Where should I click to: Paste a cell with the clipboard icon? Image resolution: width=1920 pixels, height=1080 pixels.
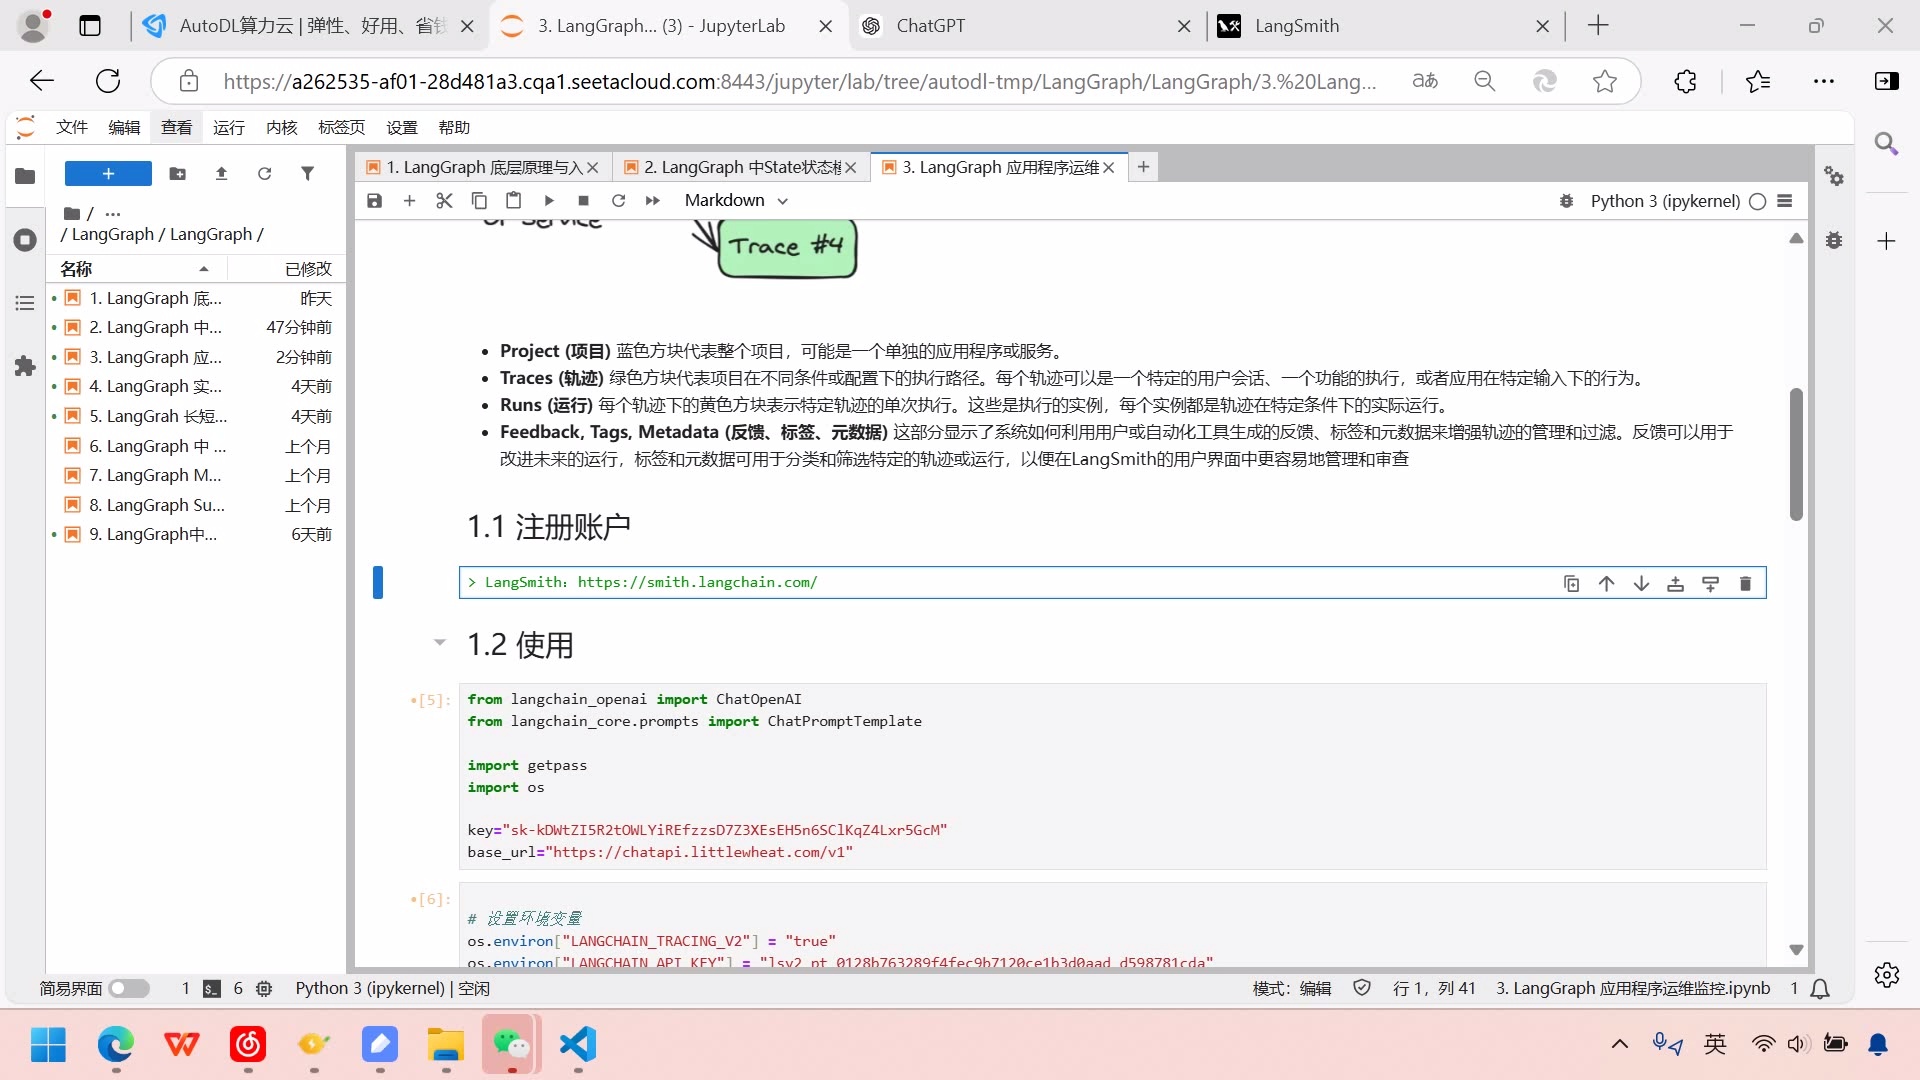click(514, 200)
